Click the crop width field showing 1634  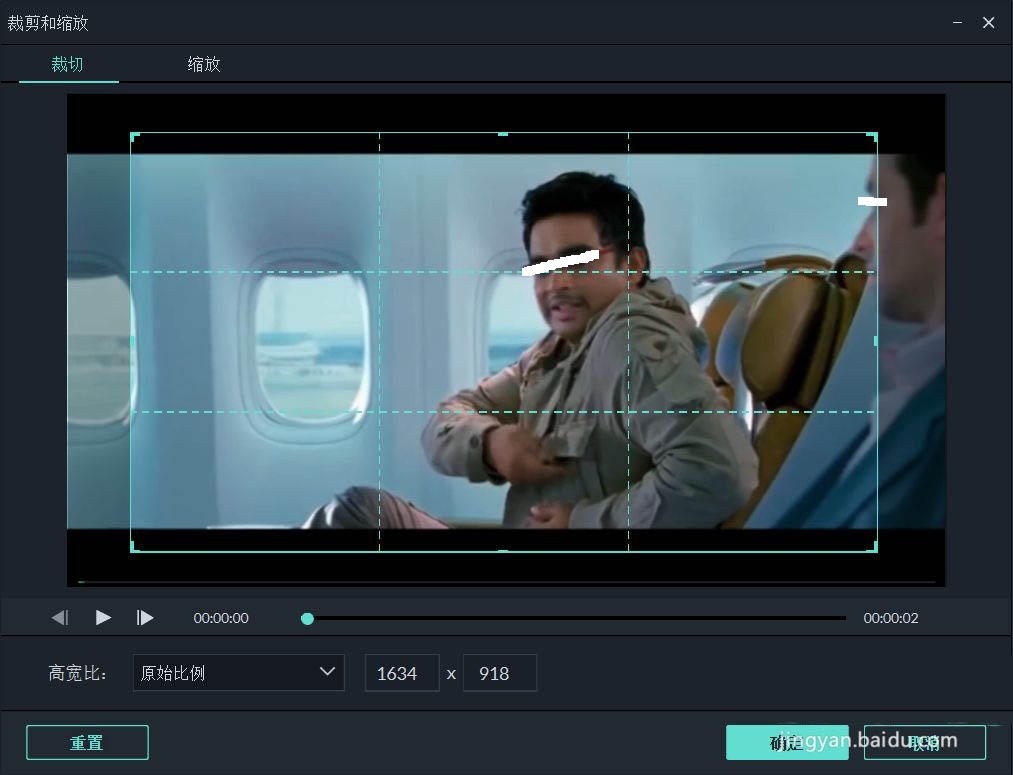402,673
